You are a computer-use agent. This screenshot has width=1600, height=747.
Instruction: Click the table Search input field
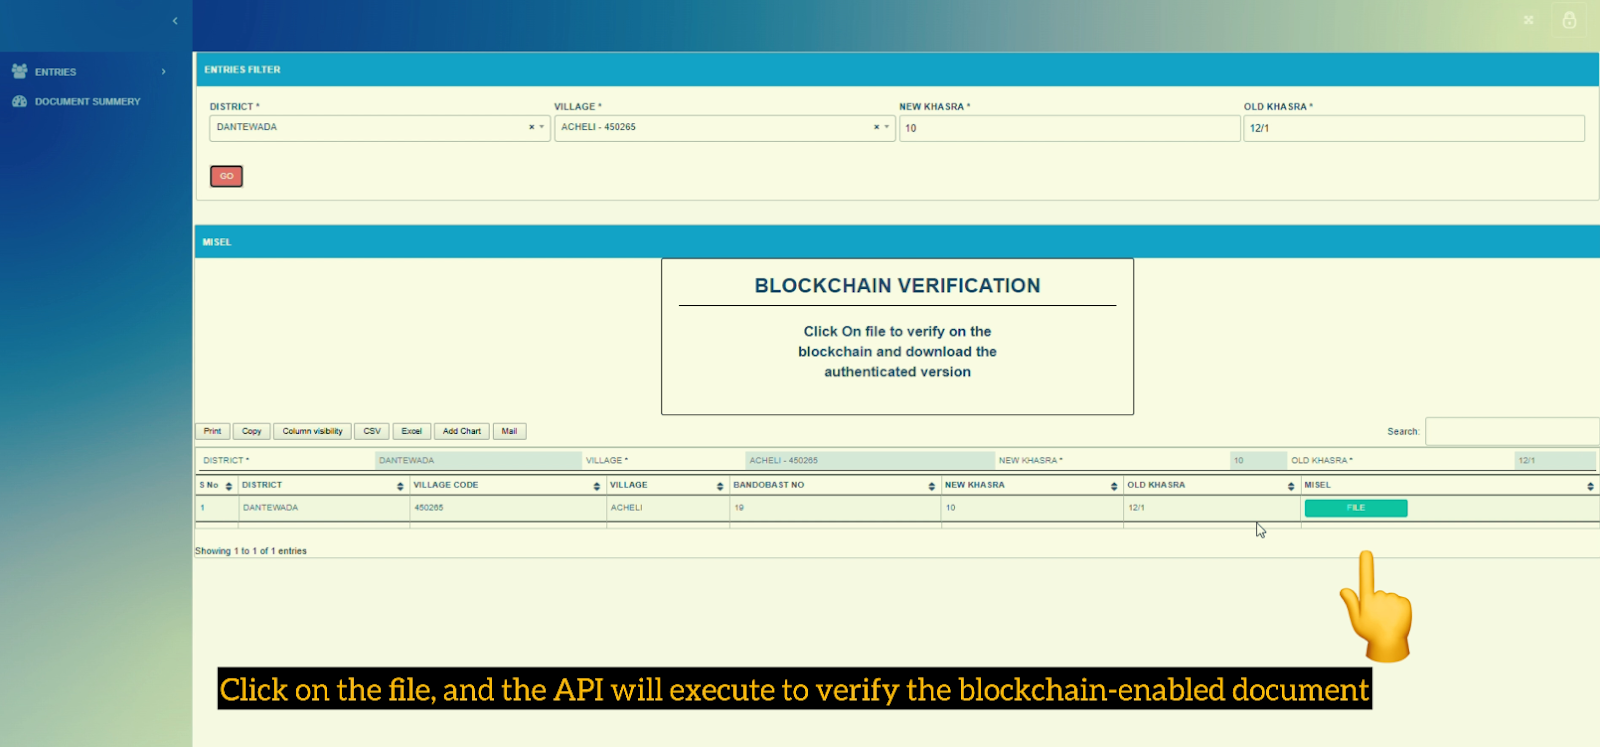[x=1510, y=432]
